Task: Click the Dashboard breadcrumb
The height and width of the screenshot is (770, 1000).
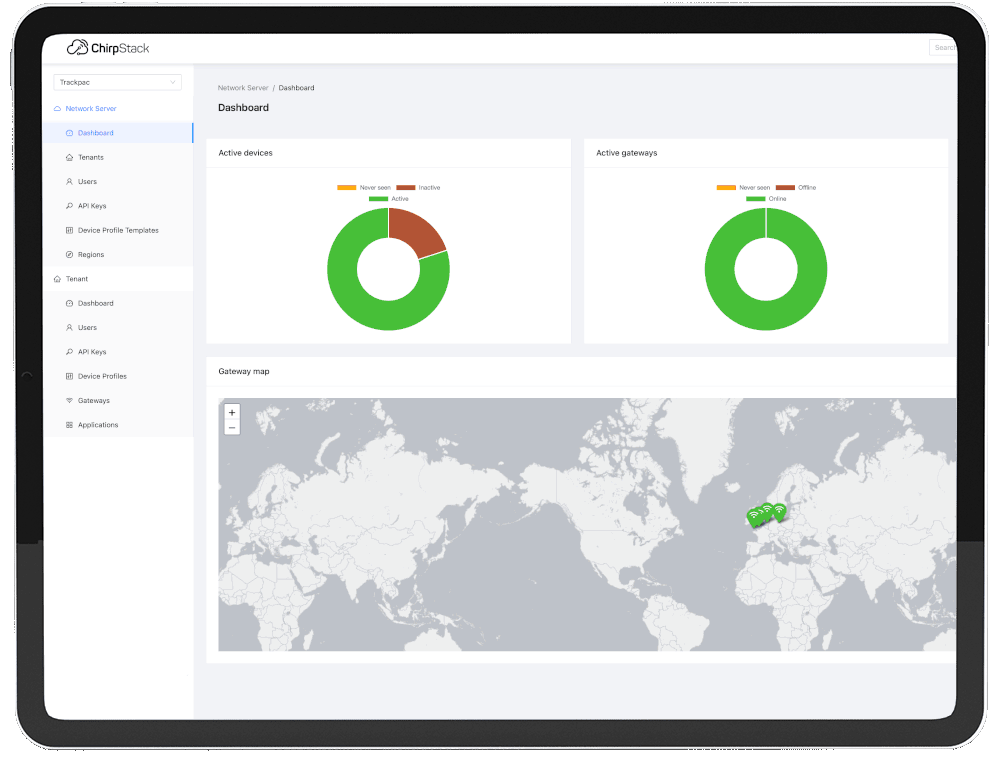Action: [x=296, y=87]
